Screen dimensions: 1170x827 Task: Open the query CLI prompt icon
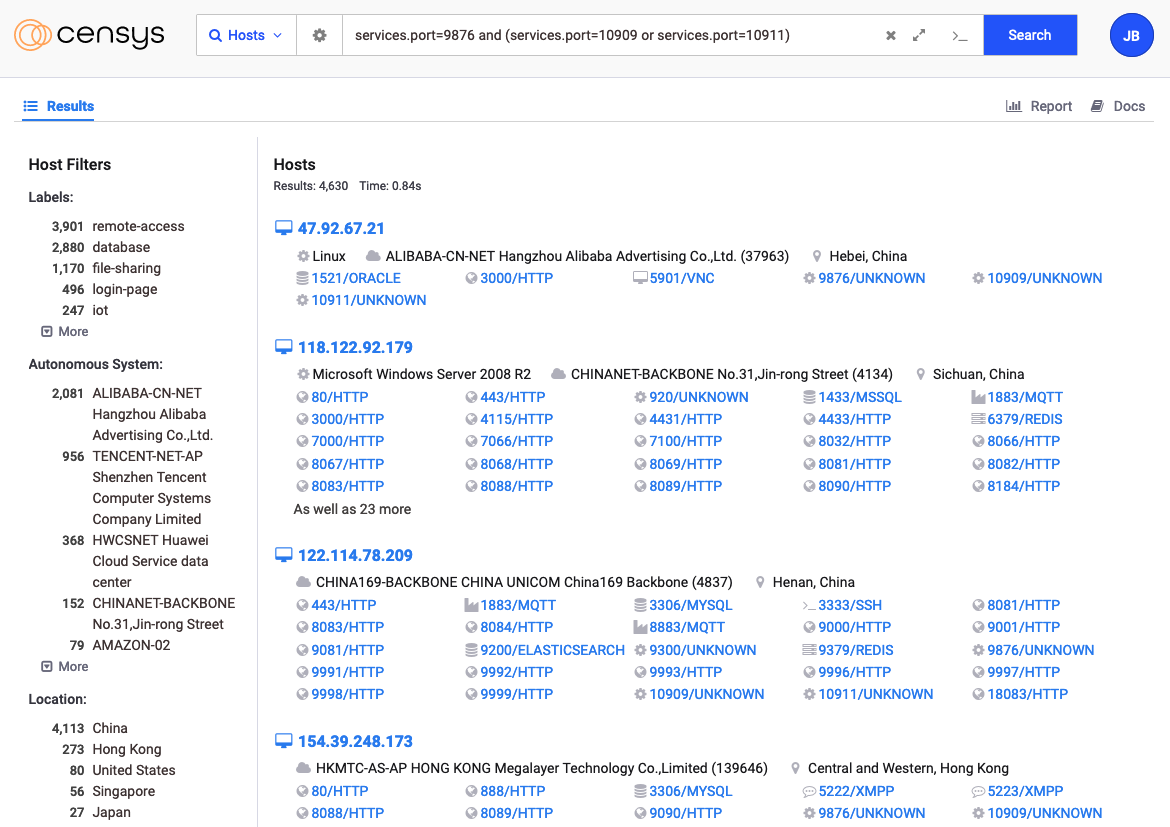(x=959, y=36)
